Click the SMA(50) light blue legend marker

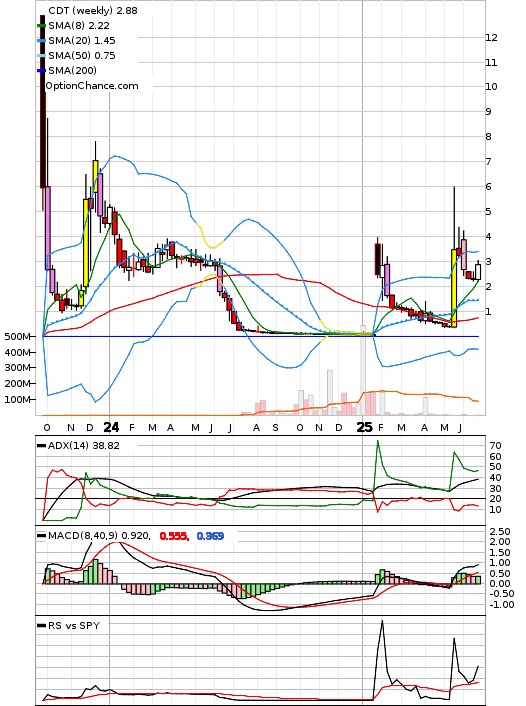(41, 55)
